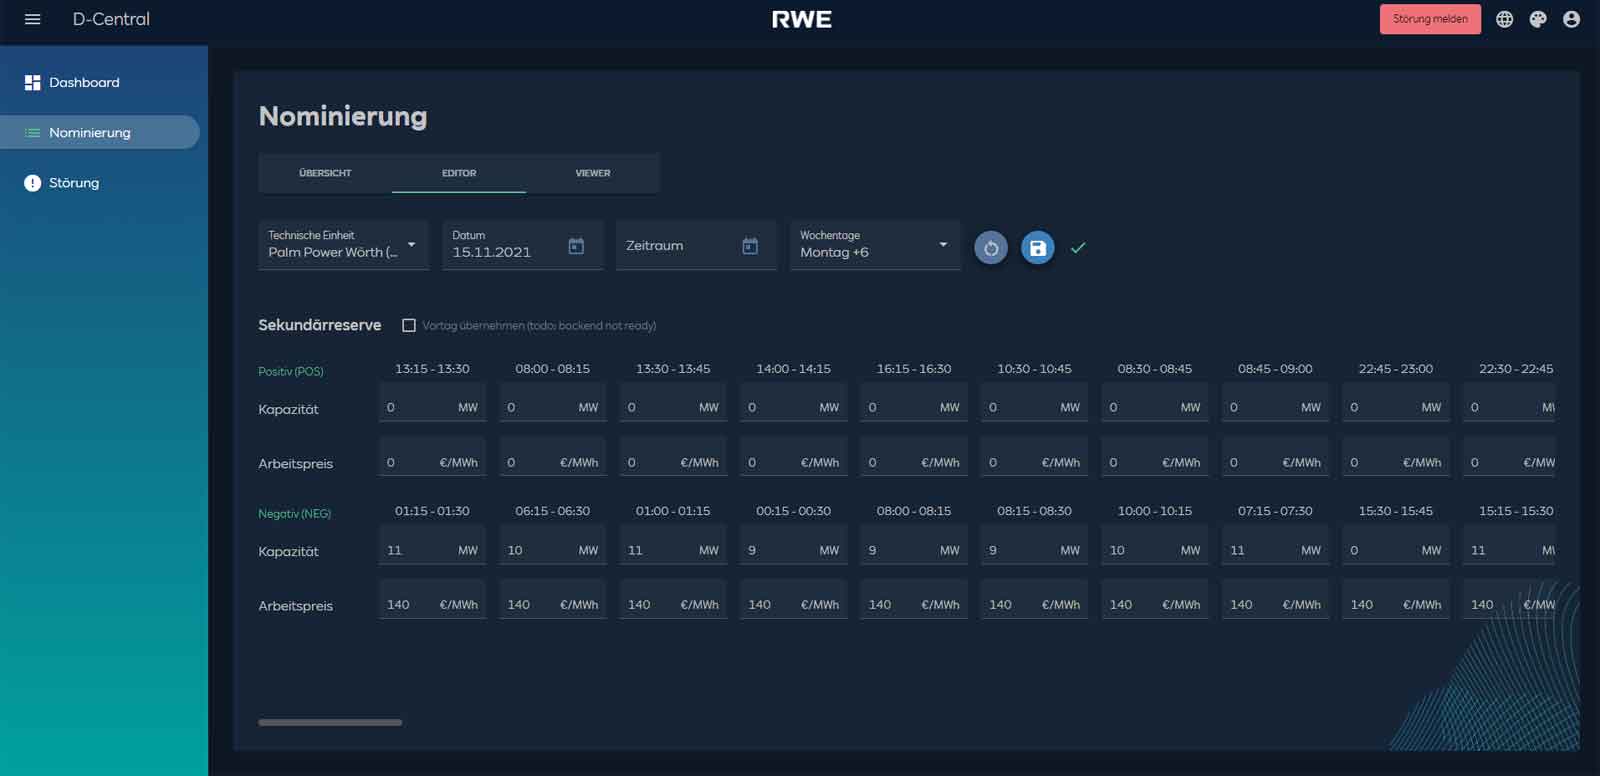The height and width of the screenshot is (776, 1600).
Task: Open the Datum calendar picker icon
Action: click(576, 246)
